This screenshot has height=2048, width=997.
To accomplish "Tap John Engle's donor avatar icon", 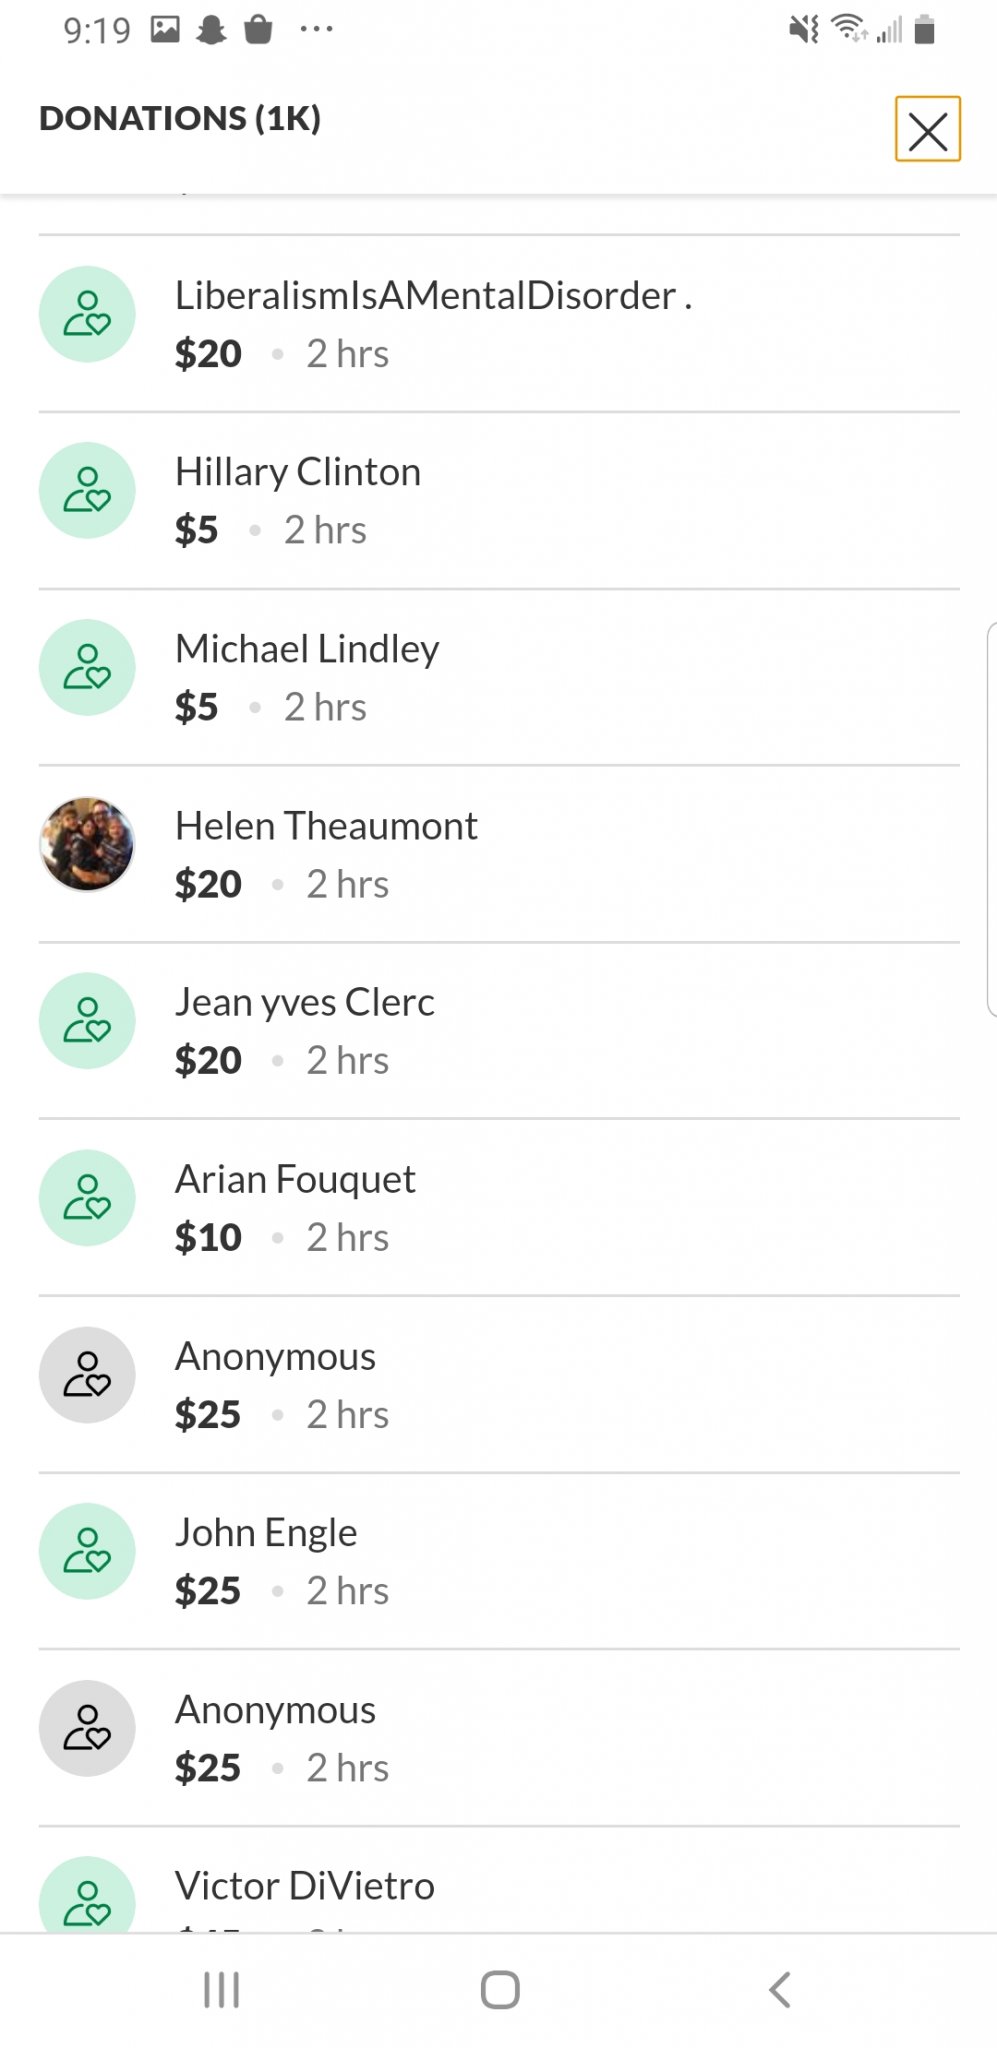I will tap(87, 1551).
